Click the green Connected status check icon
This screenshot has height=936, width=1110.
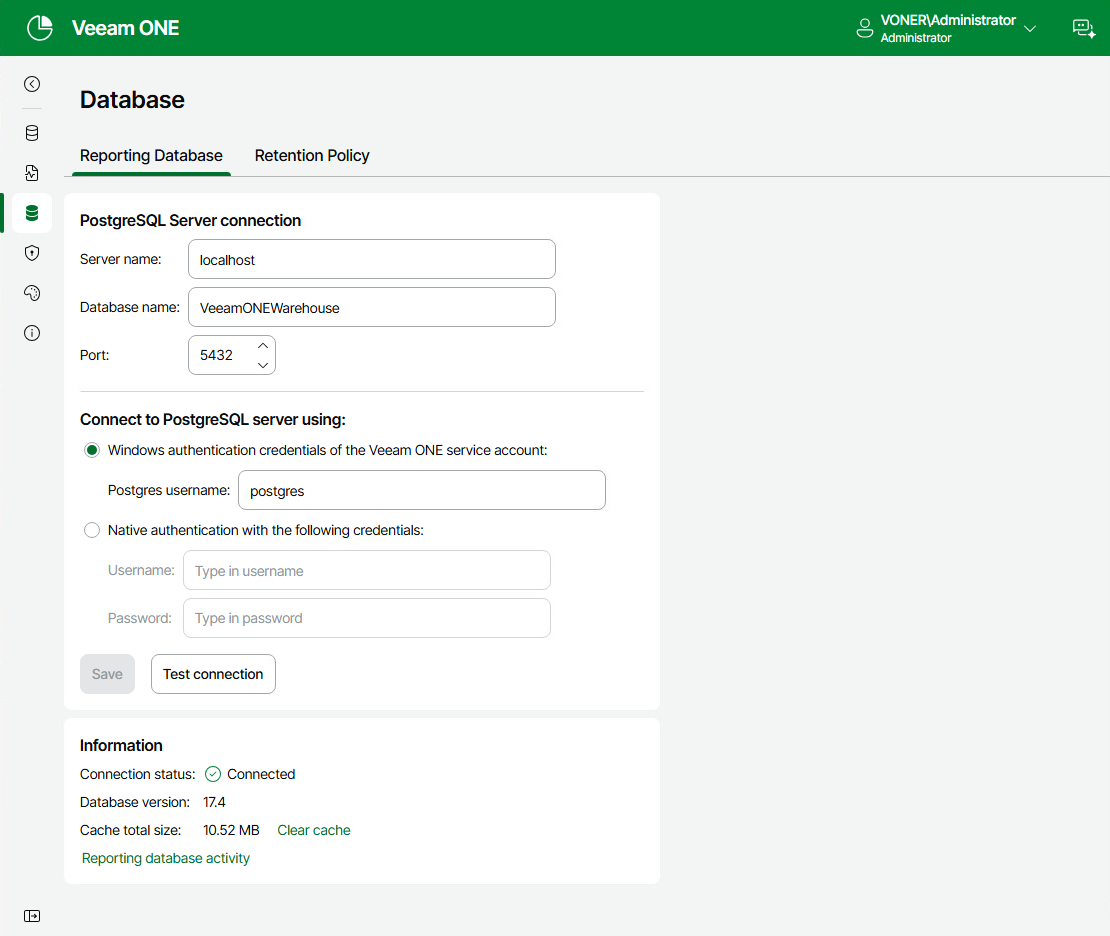pyautogui.click(x=212, y=774)
